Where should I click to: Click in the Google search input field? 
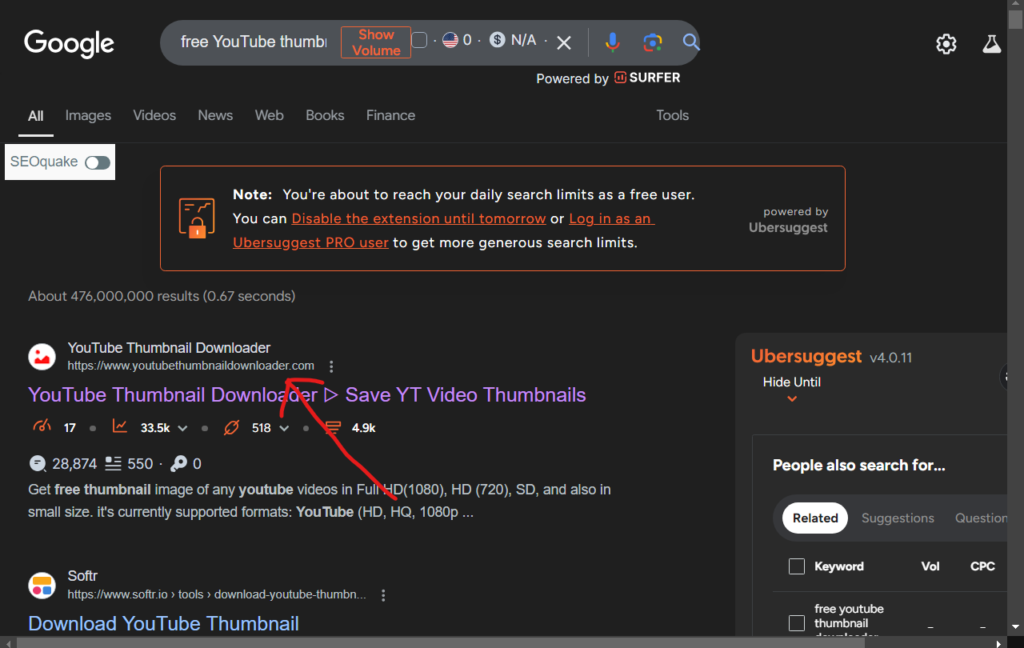(253, 42)
